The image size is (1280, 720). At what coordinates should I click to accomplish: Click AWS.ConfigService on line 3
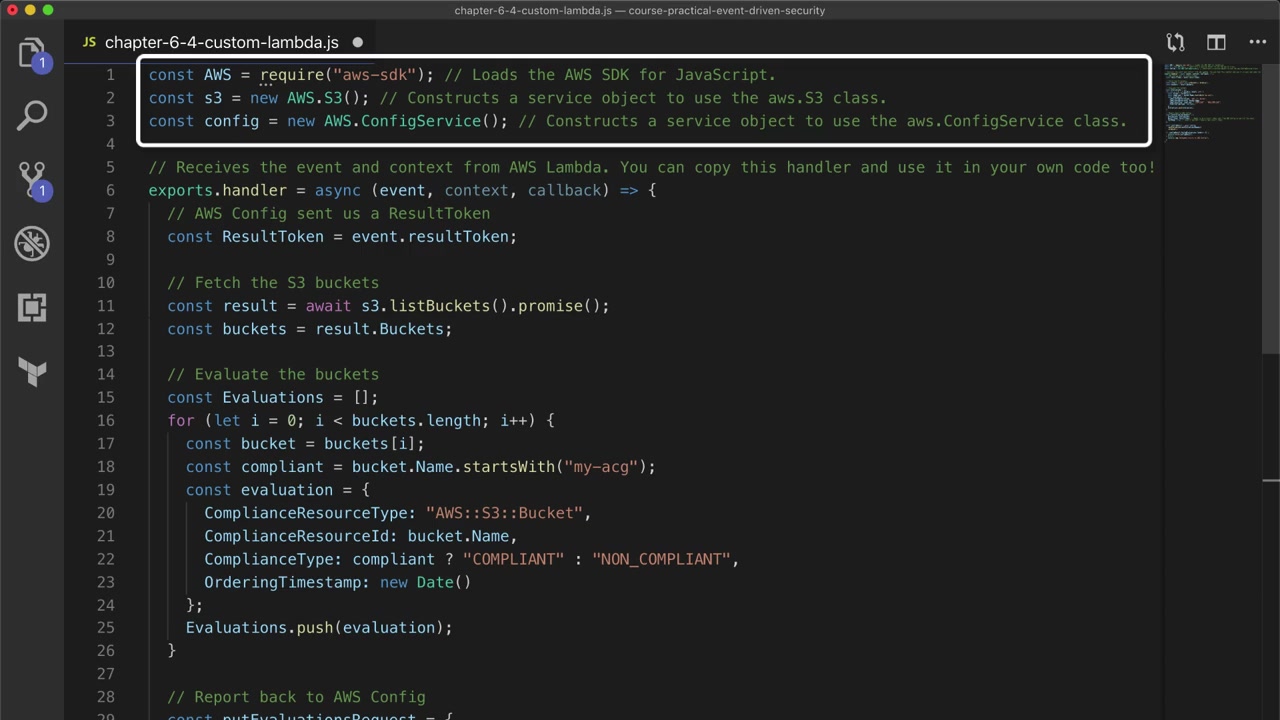pos(402,121)
